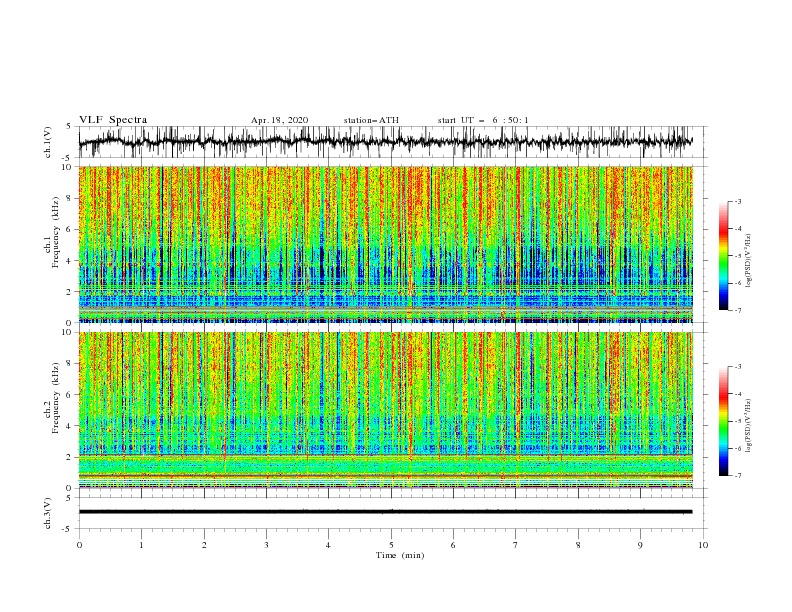Viewport: 792px width, 612px height.
Task: Click the time axis tick label "8"
Action: point(578,545)
